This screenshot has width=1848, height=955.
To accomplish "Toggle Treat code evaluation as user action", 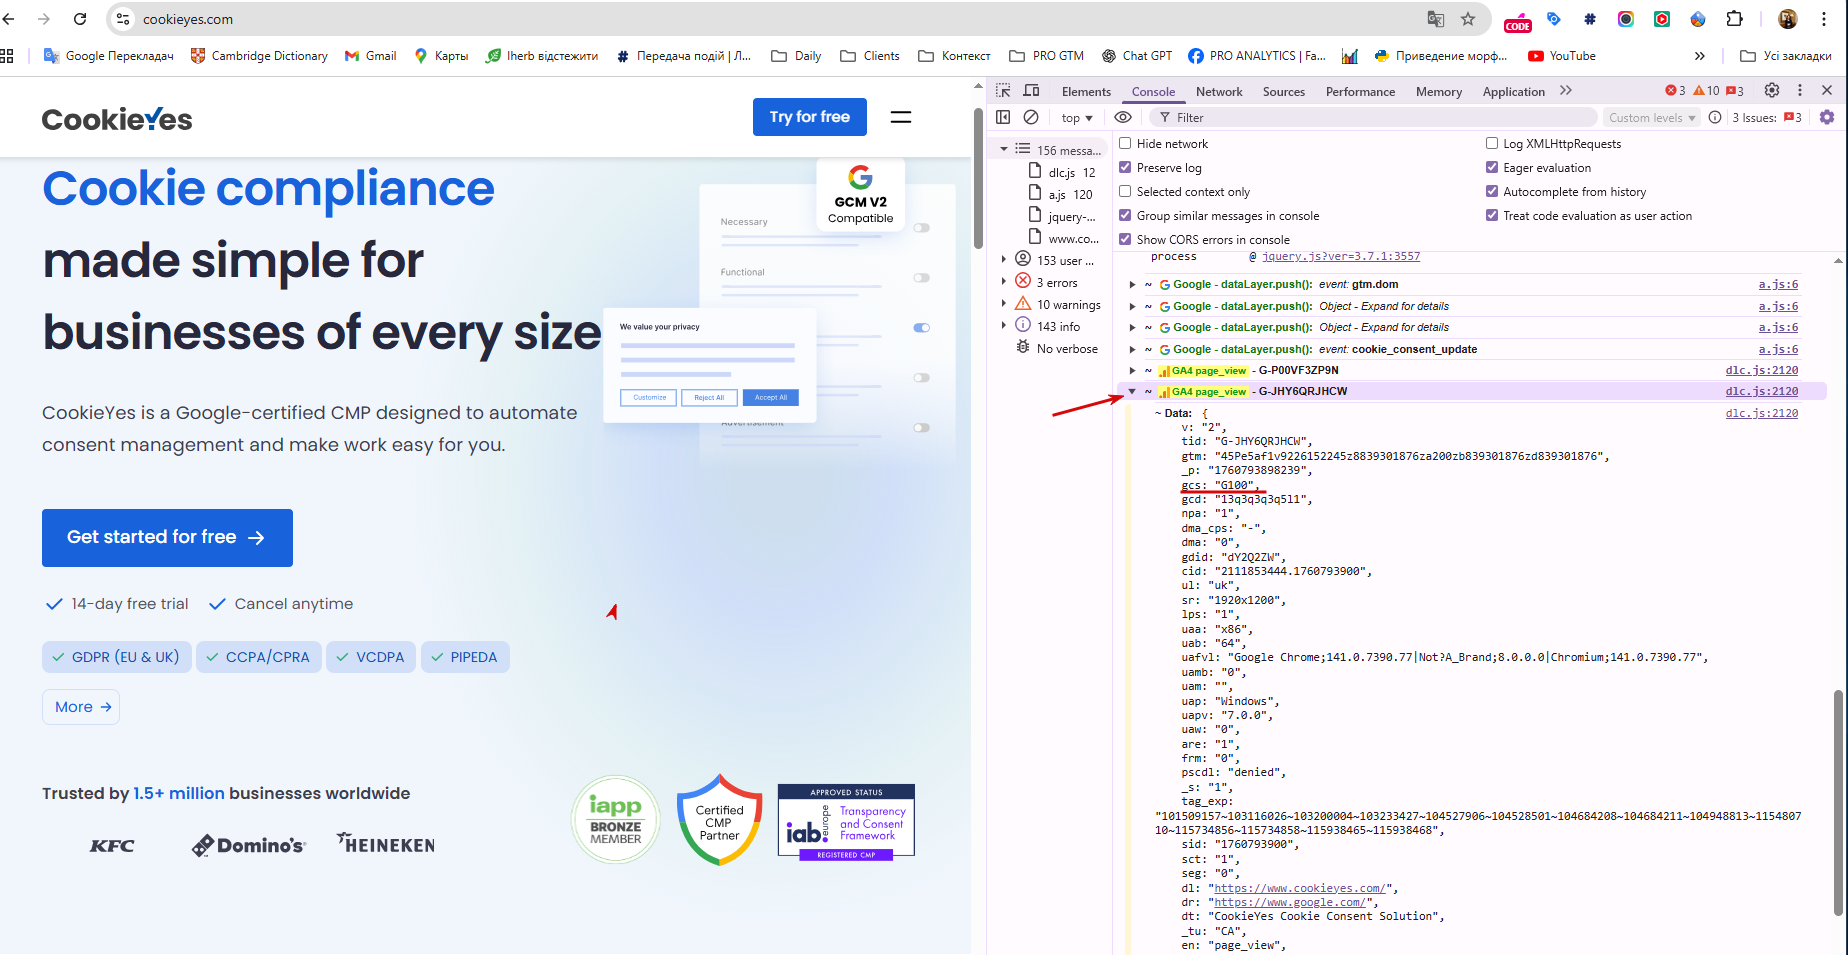I will coord(1492,216).
